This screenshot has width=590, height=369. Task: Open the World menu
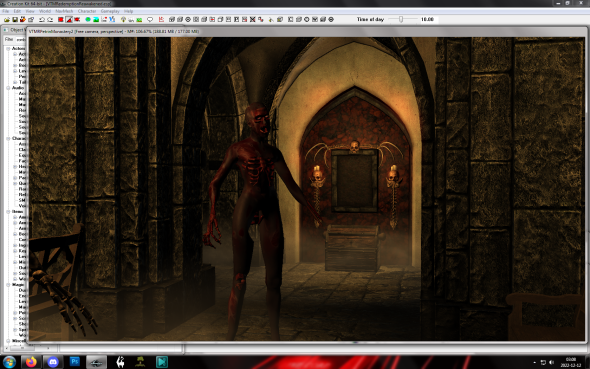point(45,11)
